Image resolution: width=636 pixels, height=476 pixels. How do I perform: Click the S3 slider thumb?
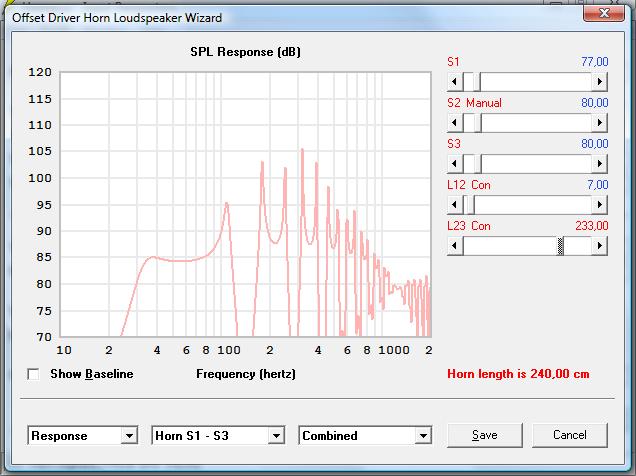478,164
